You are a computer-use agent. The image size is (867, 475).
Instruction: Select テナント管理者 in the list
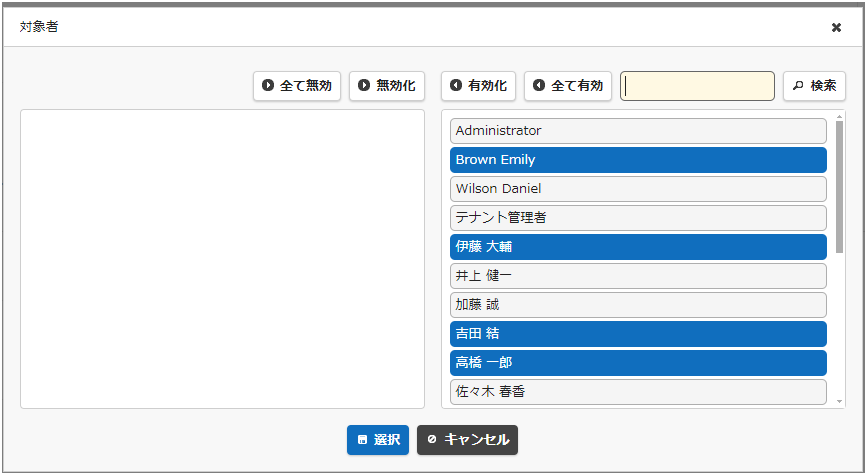click(x=638, y=218)
